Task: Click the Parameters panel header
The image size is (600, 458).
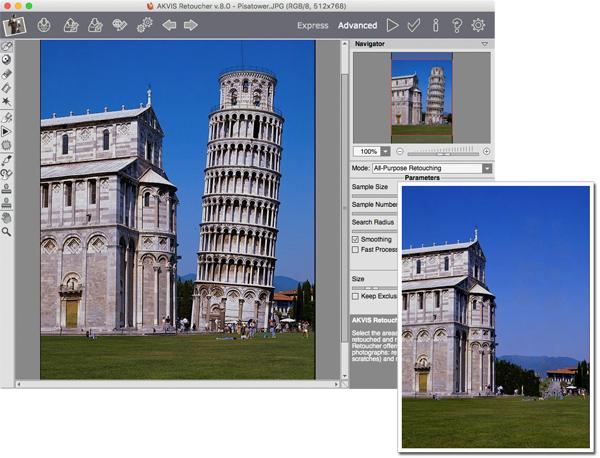Action: point(422,178)
